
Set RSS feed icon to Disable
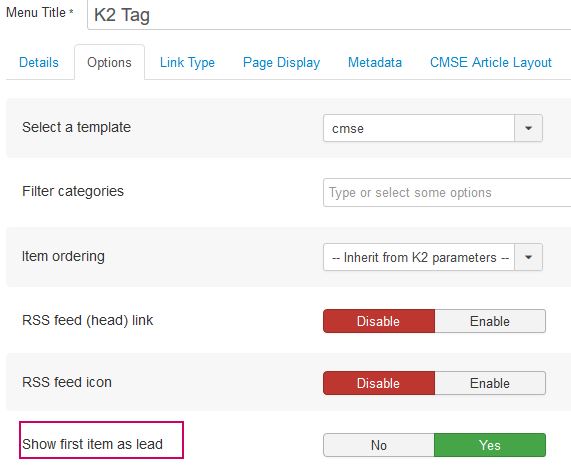tap(379, 383)
